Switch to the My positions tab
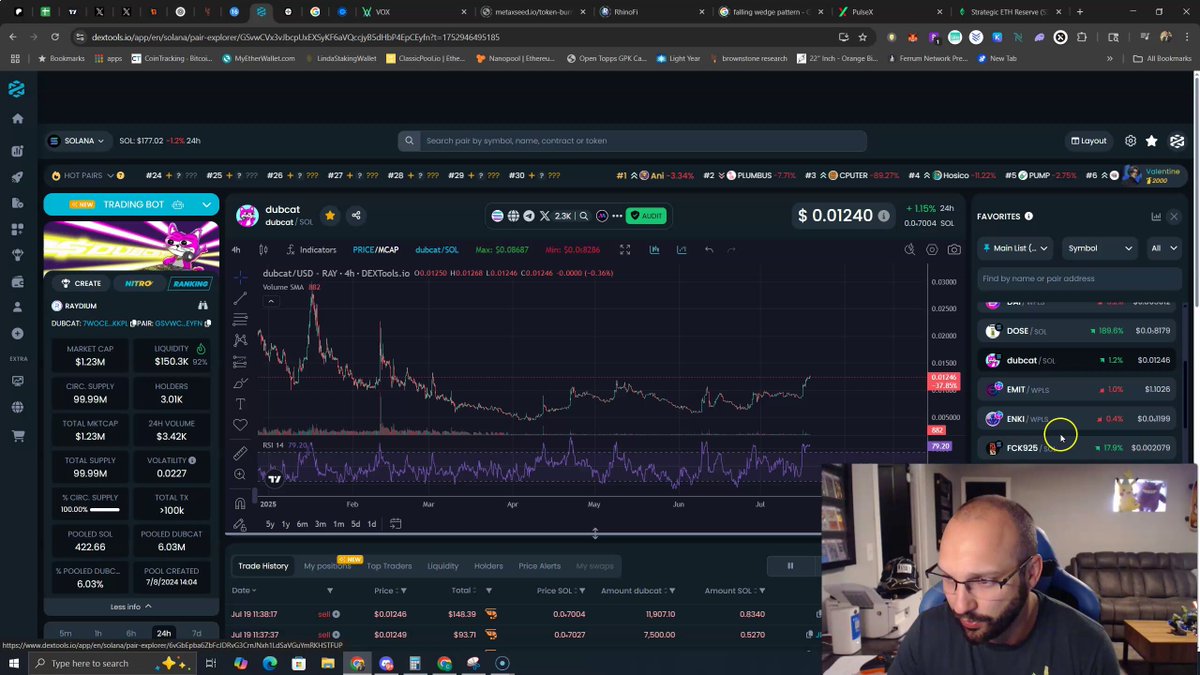Screen dimensions: 1200x675 [x=328, y=566]
